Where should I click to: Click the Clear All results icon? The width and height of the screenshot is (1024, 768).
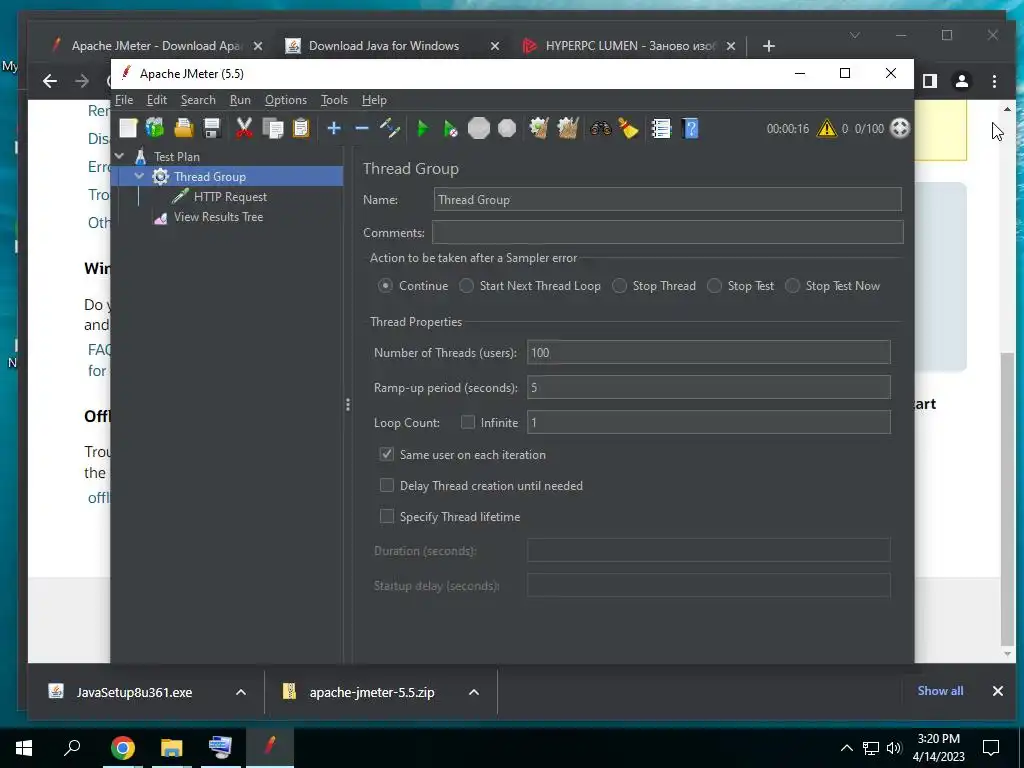(x=568, y=128)
